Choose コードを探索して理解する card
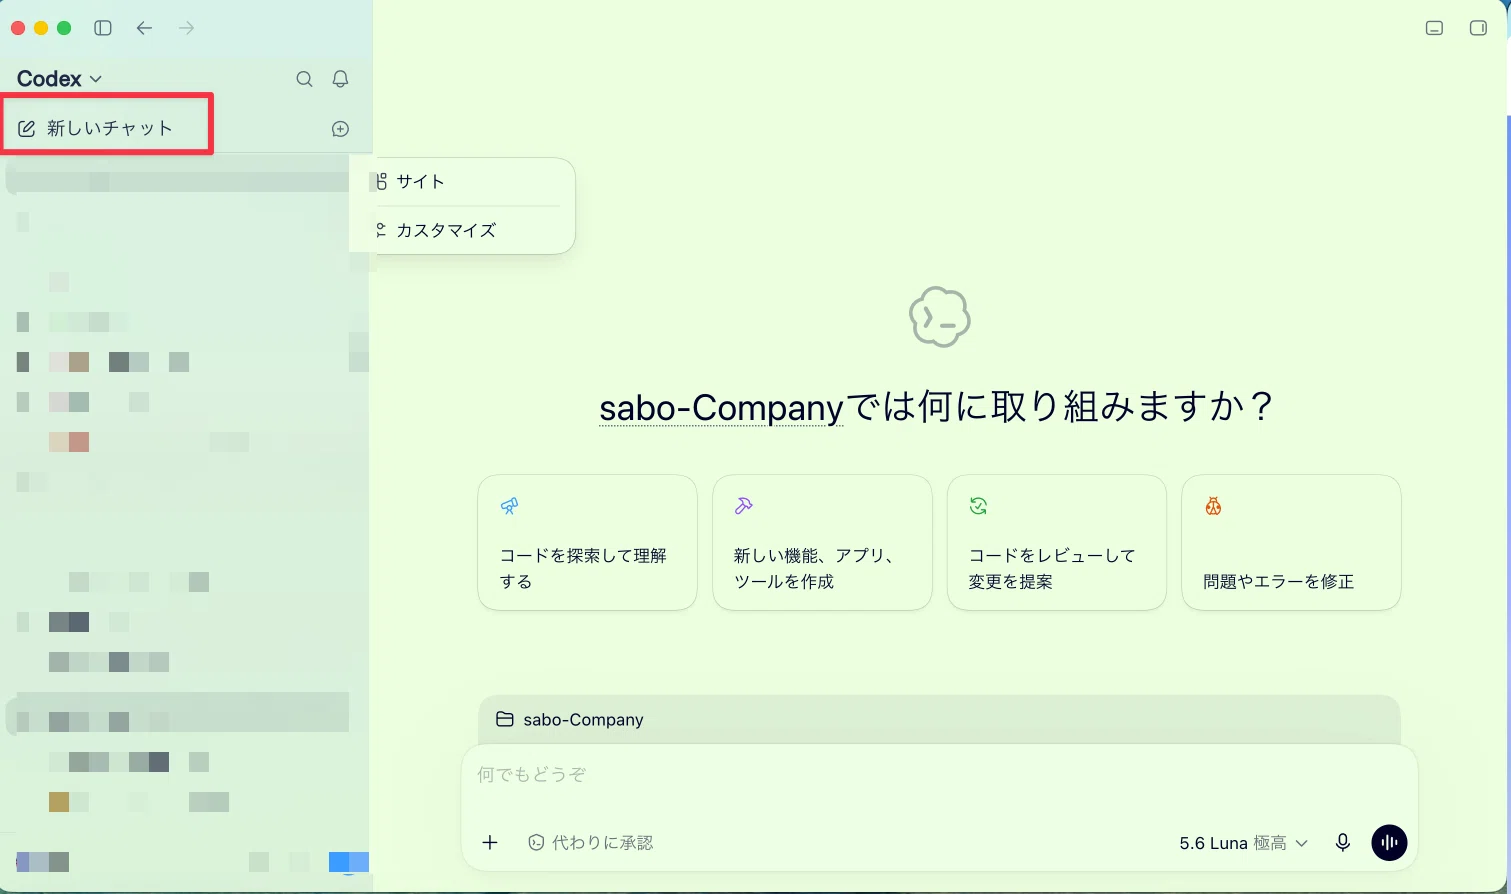Screen dimensions: 1511x894 tap(587, 542)
